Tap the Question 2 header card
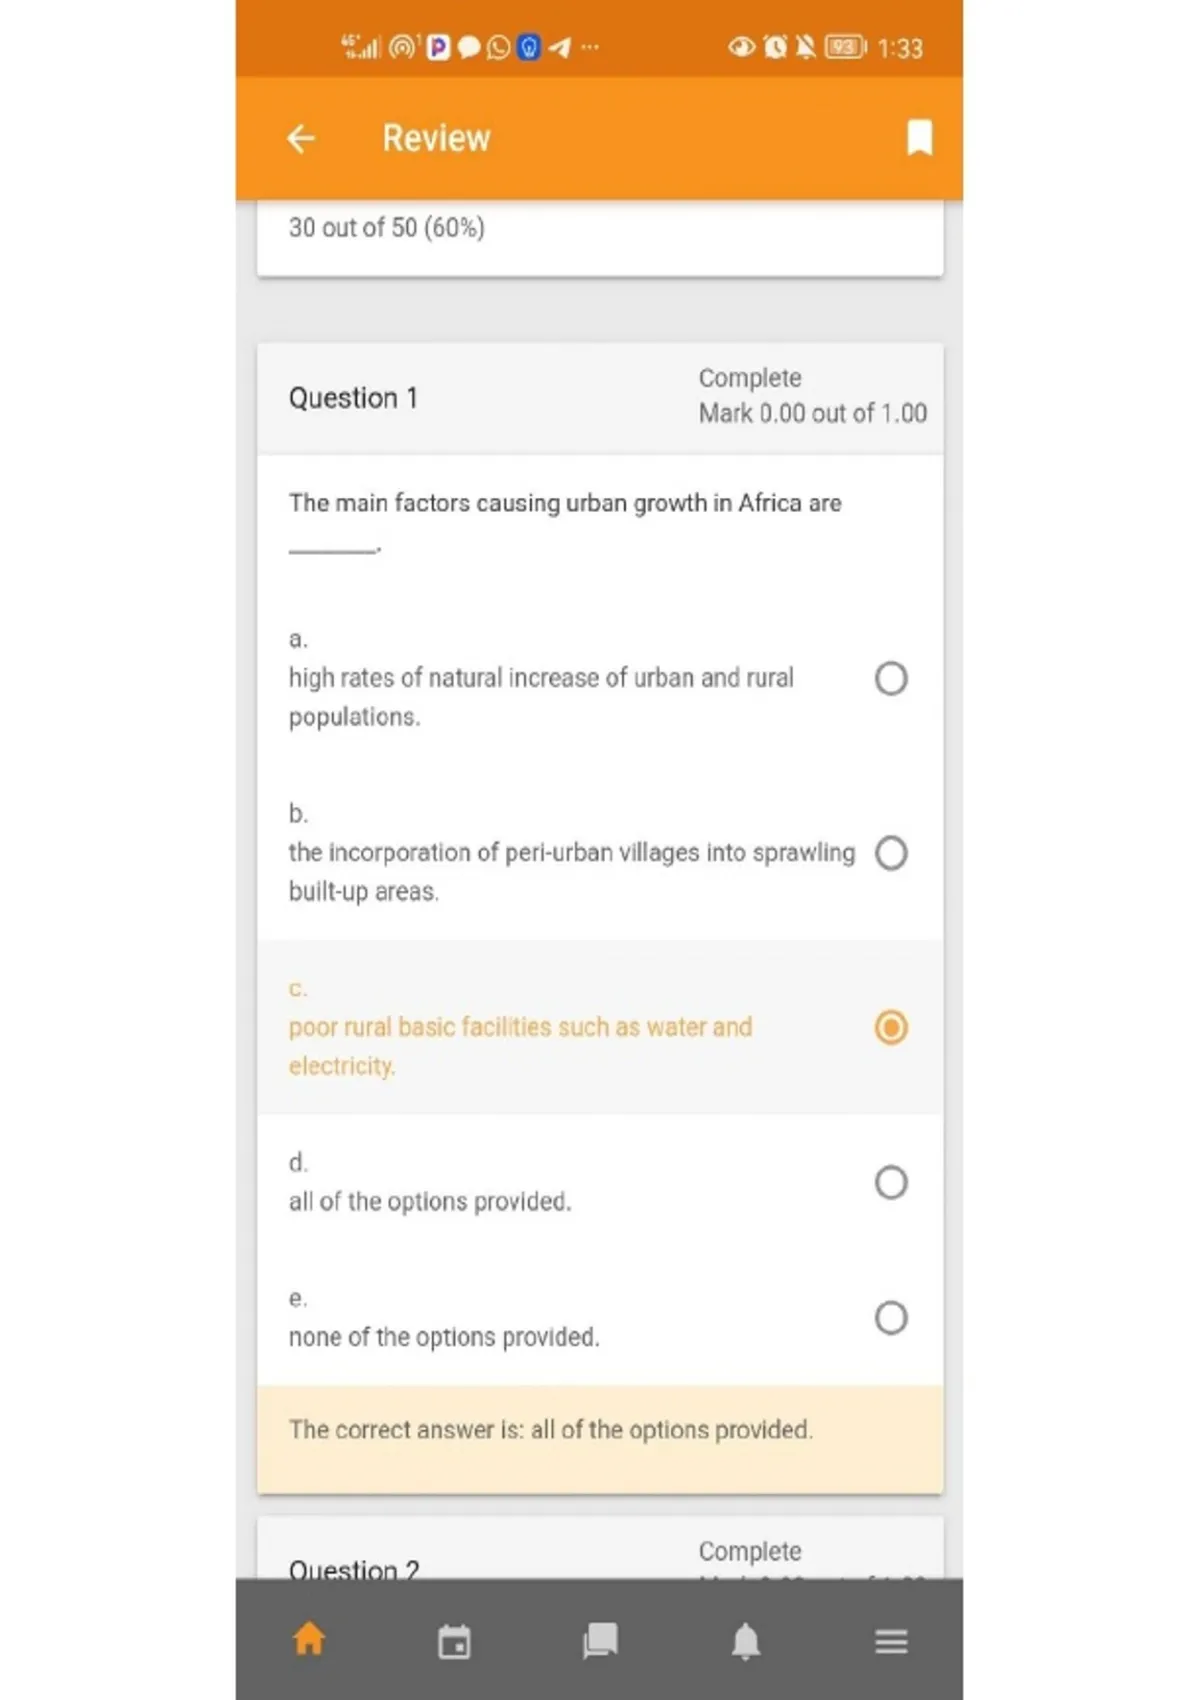This screenshot has width=1200, height=1700. point(600,1548)
